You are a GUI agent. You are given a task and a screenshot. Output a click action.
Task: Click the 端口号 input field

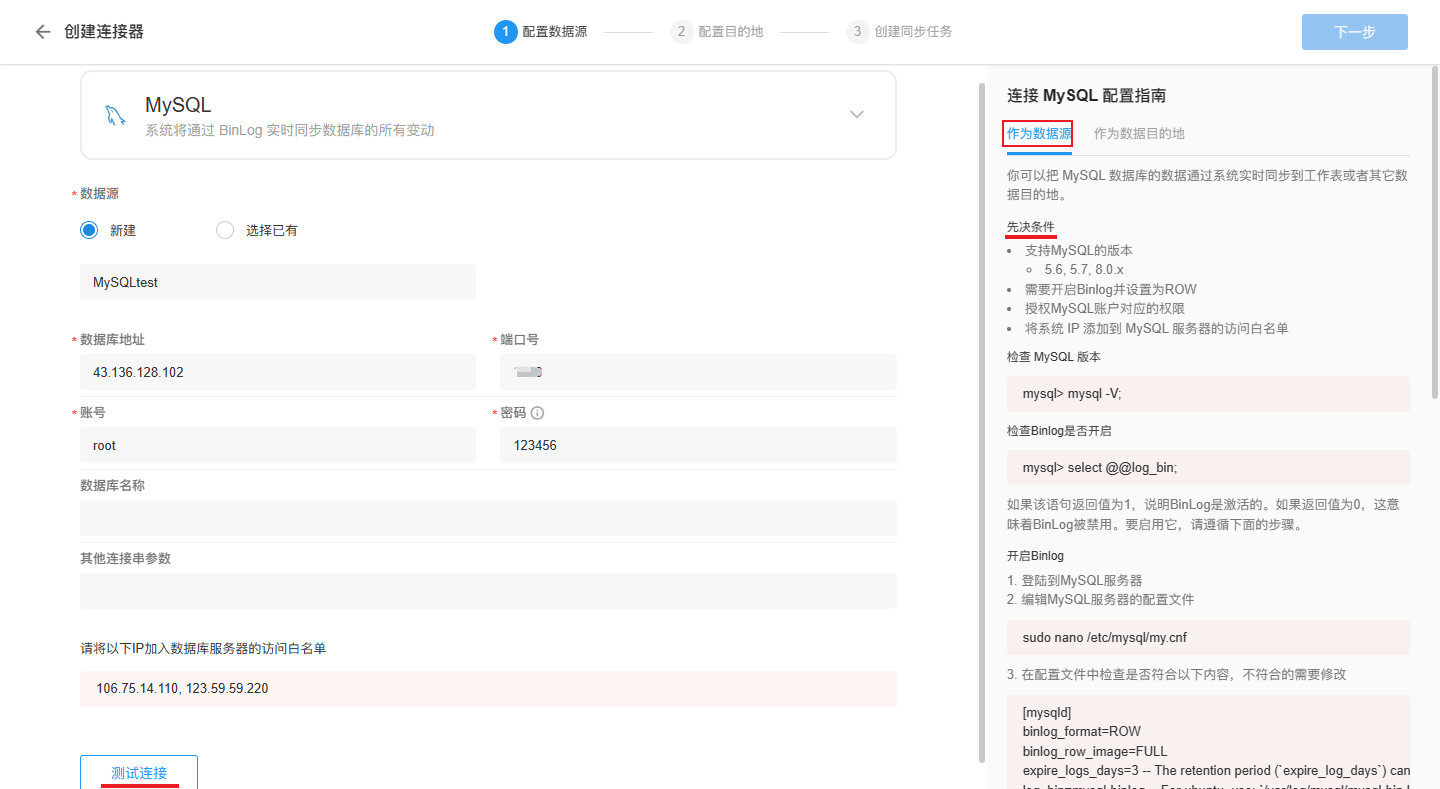click(698, 372)
